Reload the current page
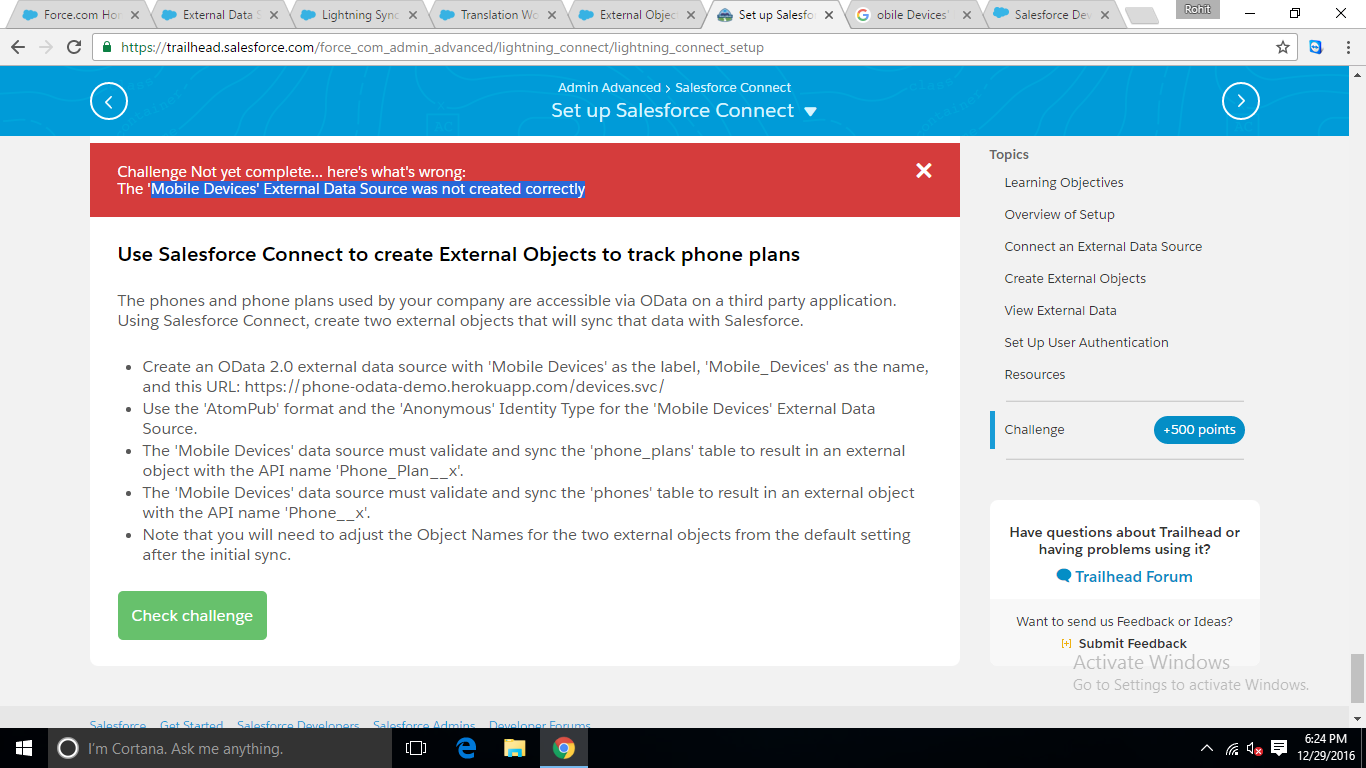Screen dimensions: 1366x768 click(x=74, y=47)
